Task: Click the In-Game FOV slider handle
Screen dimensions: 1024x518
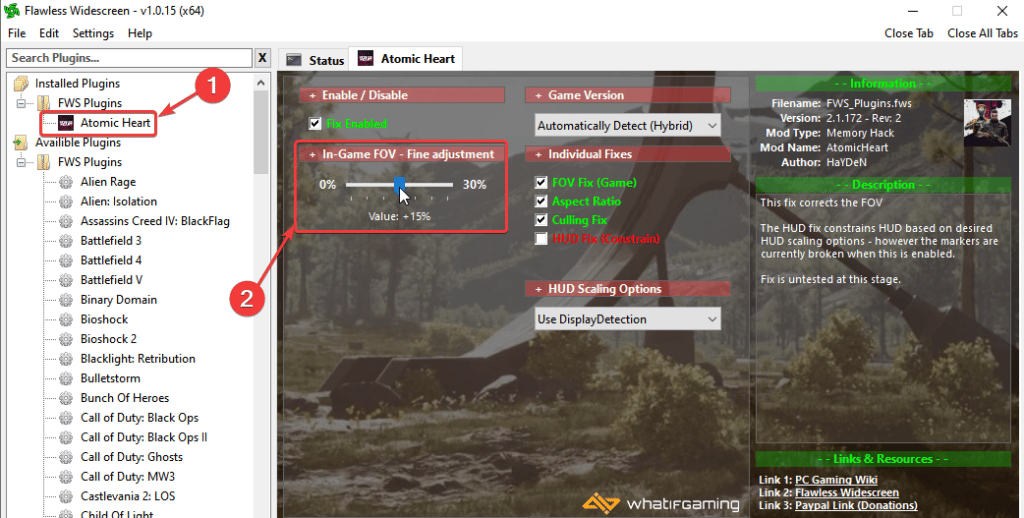Action: tap(399, 185)
